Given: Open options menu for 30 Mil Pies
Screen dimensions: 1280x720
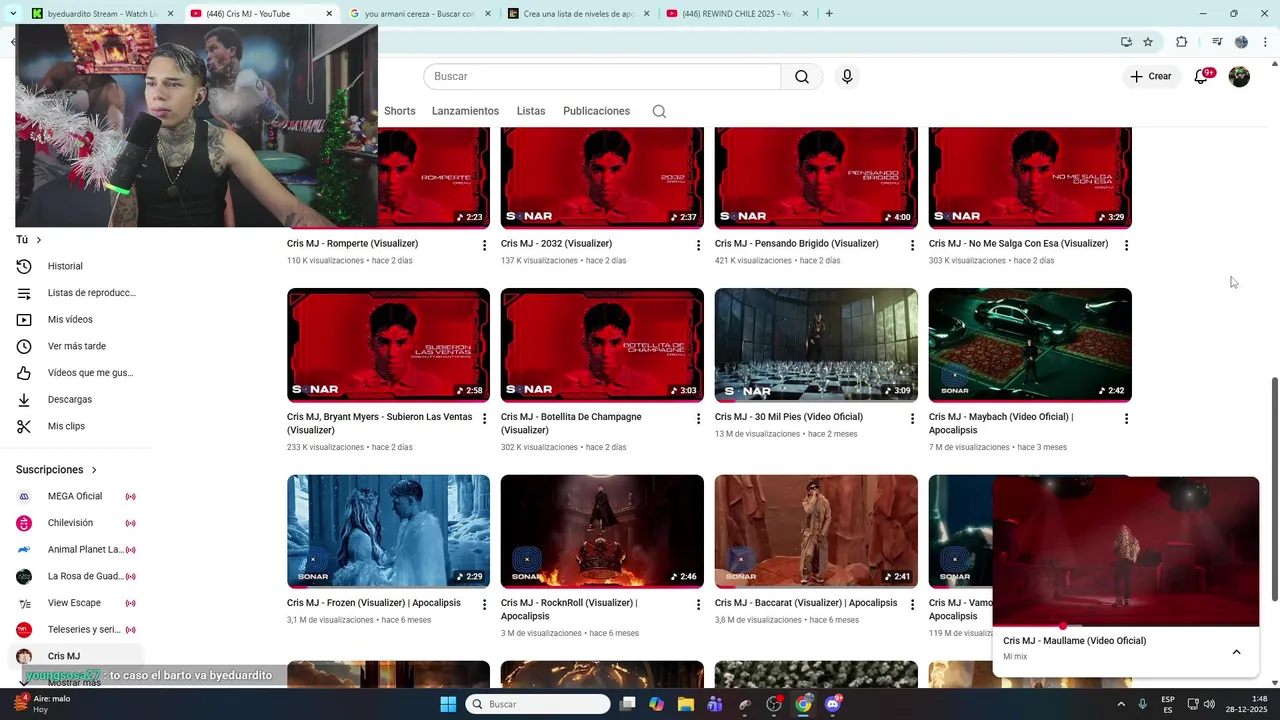Looking at the screenshot, I should coord(912,418).
